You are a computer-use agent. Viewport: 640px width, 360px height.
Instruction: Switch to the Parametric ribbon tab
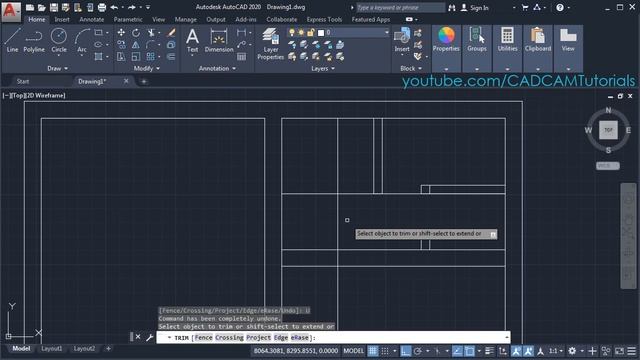click(x=128, y=19)
